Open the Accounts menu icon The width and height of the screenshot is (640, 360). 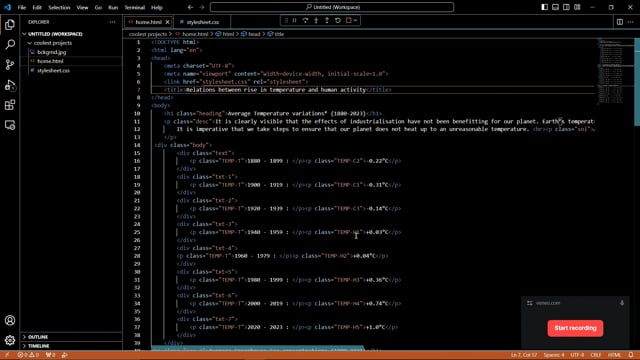[x=10, y=320]
